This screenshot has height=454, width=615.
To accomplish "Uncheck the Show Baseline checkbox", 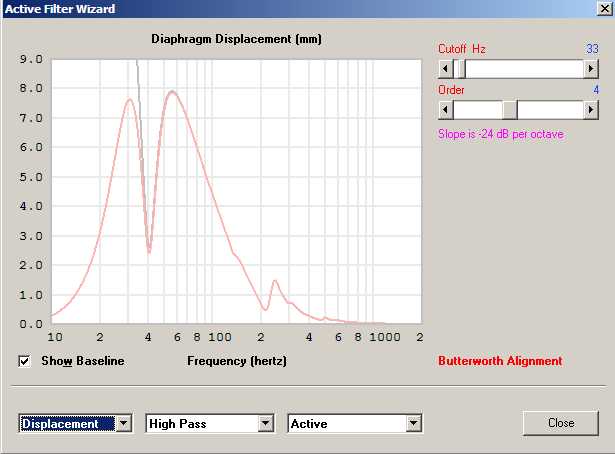I will click(24, 361).
